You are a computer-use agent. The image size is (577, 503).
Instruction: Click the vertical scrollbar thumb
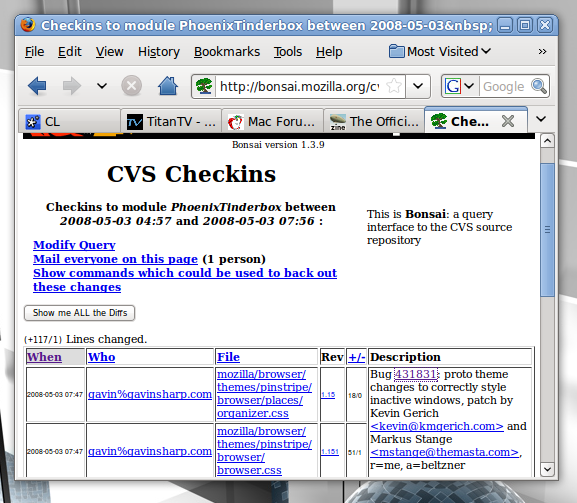(548, 230)
